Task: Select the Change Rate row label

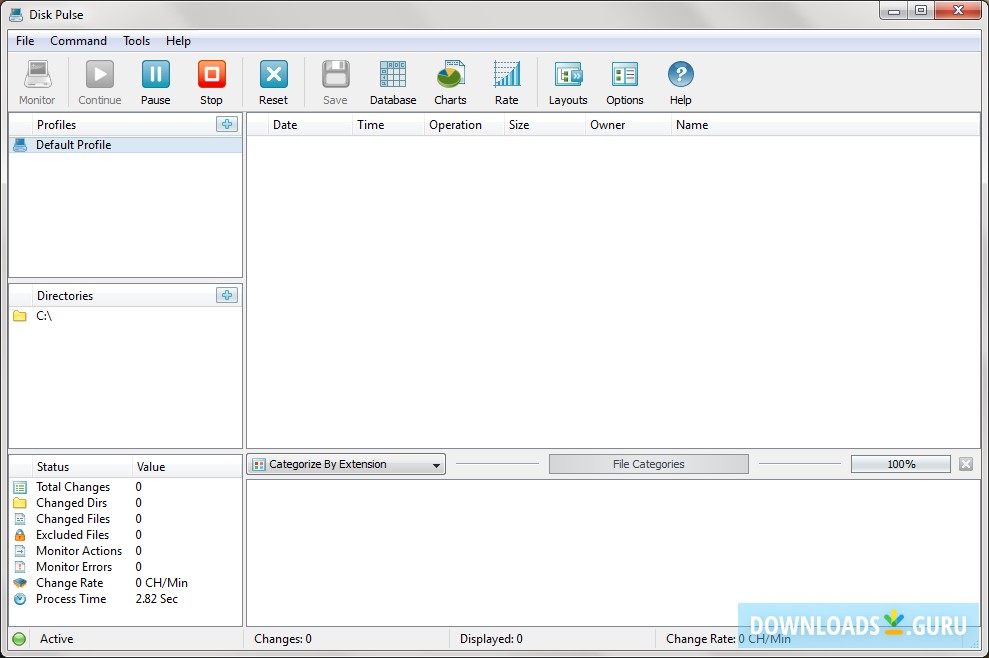Action: pyautogui.click(x=69, y=583)
